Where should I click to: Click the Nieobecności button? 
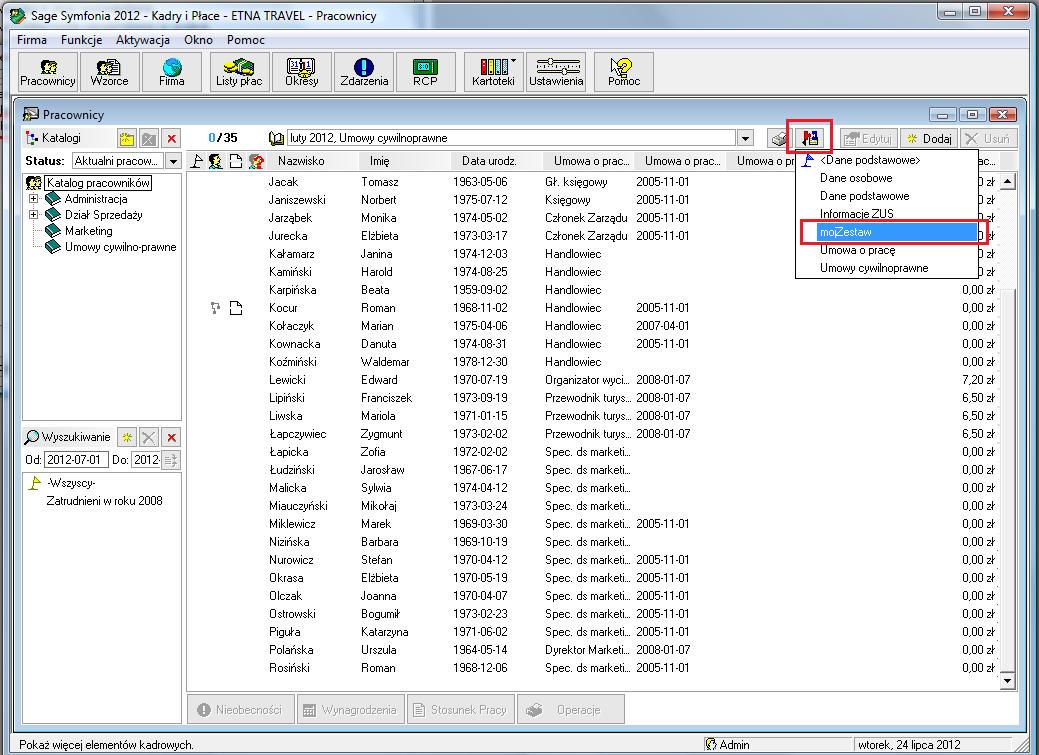(241, 710)
